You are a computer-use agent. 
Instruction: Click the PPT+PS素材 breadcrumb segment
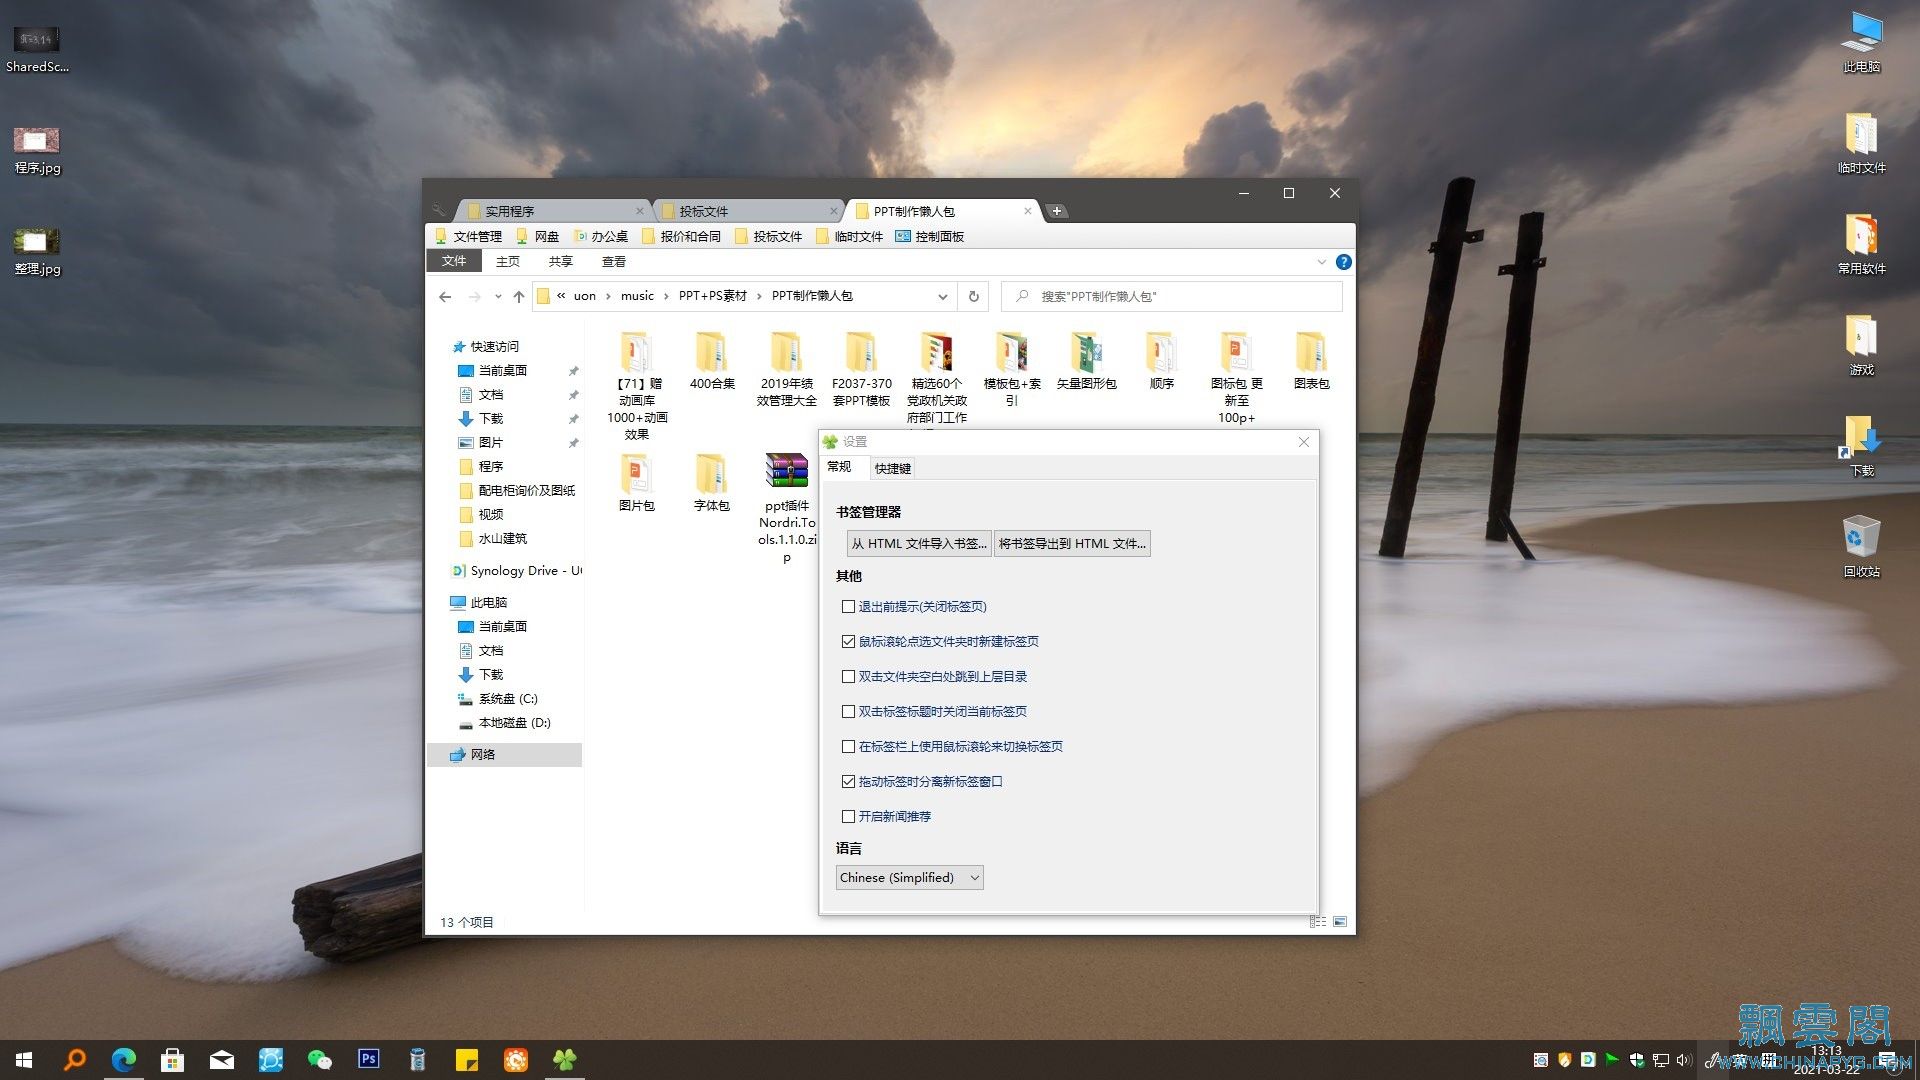[x=712, y=296]
